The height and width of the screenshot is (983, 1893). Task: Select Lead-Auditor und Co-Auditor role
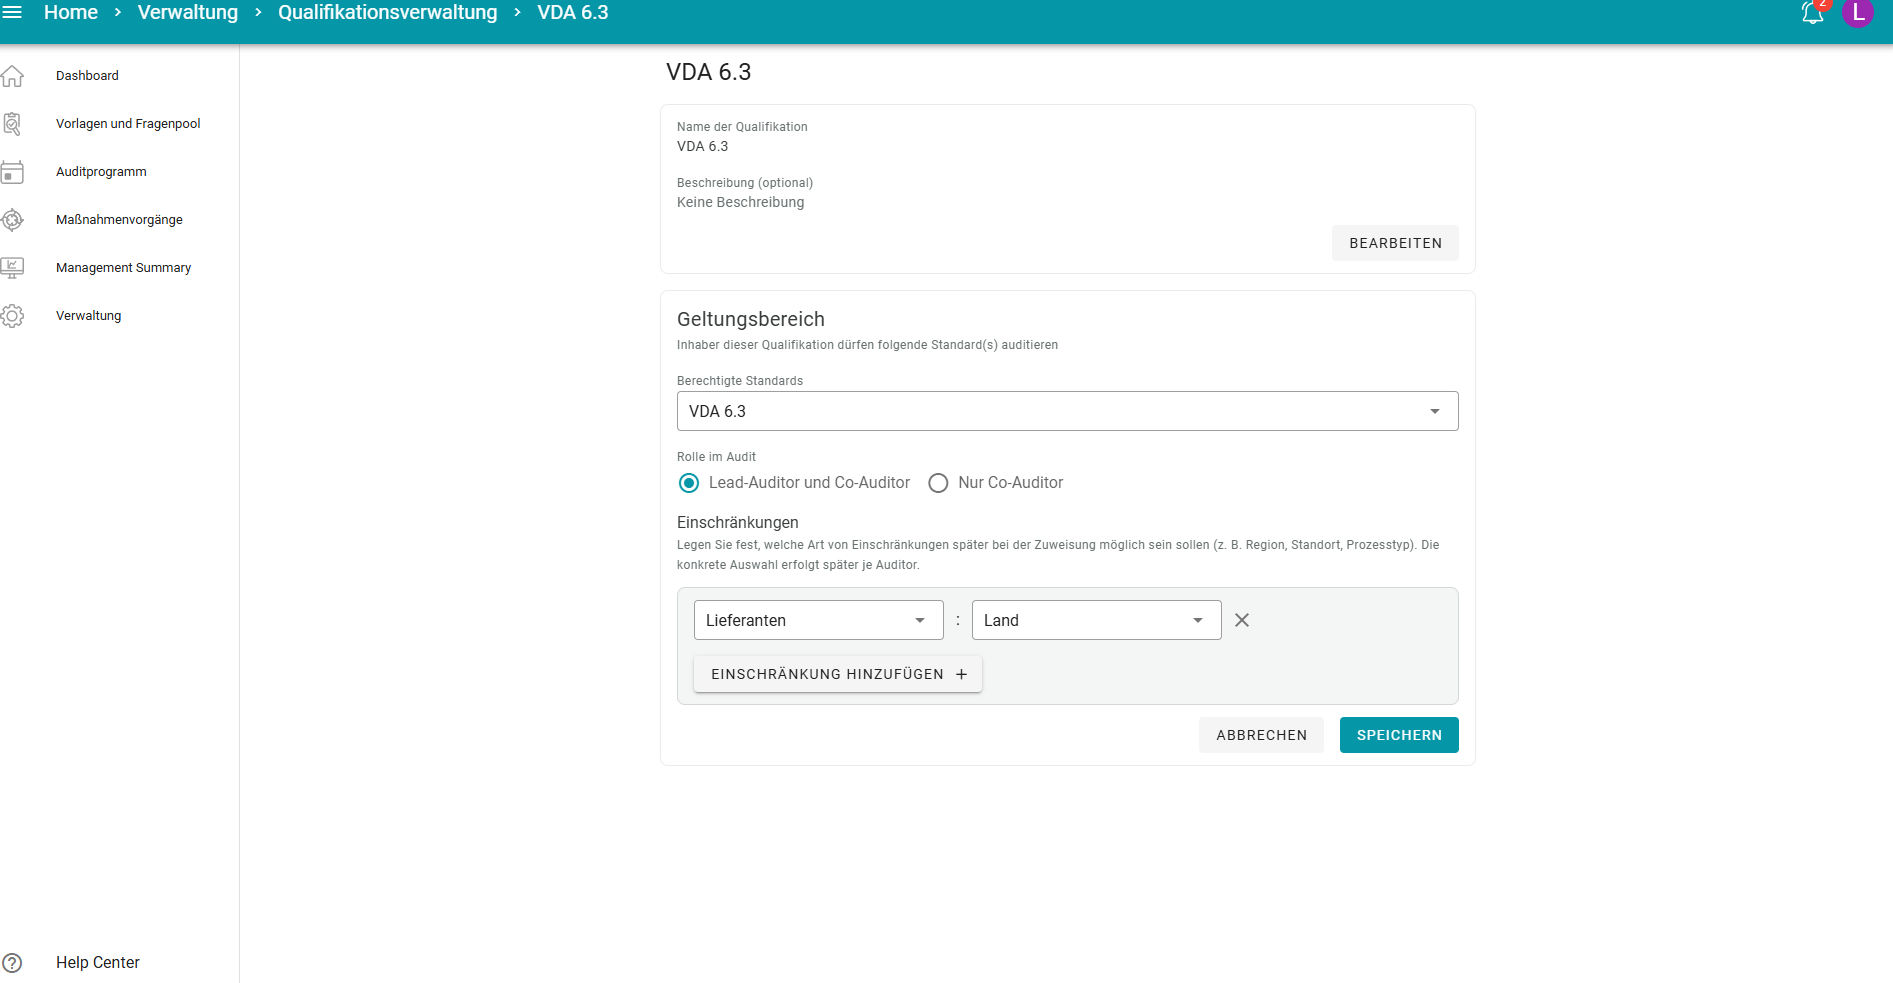pyautogui.click(x=689, y=483)
